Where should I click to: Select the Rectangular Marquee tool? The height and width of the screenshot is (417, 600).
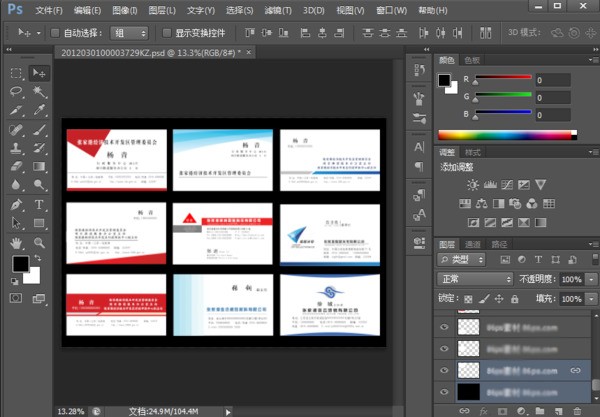point(17,73)
